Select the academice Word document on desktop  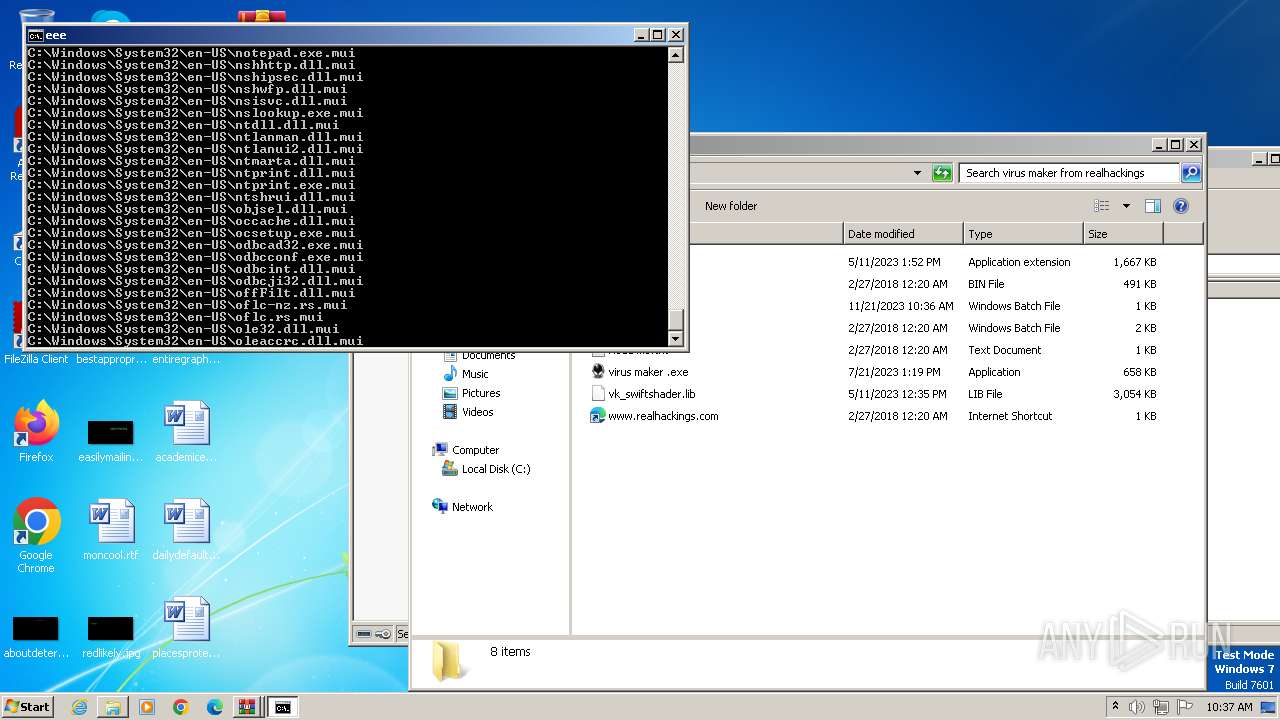[x=186, y=433]
